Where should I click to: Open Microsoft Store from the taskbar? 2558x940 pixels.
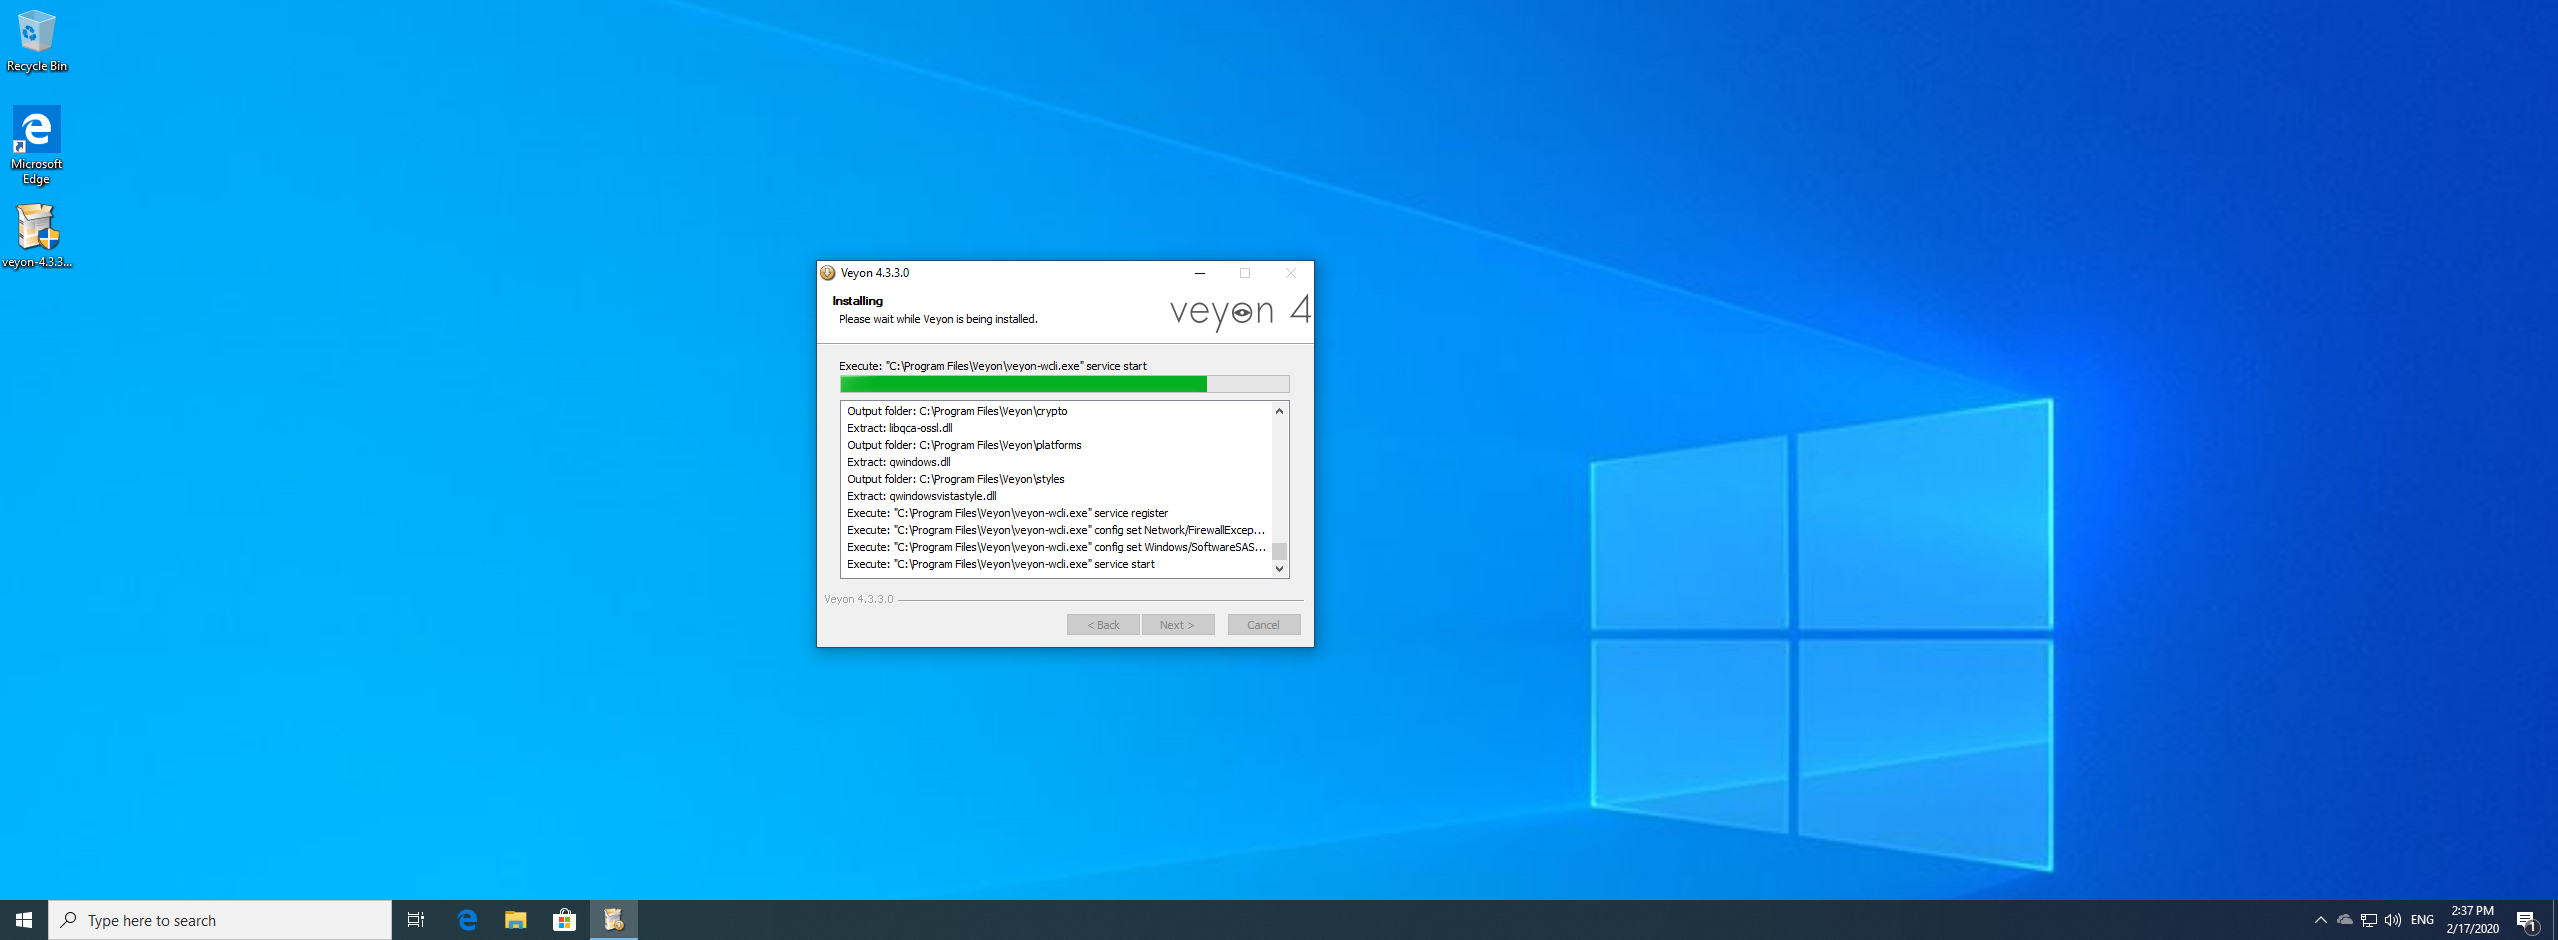(x=565, y=920)
